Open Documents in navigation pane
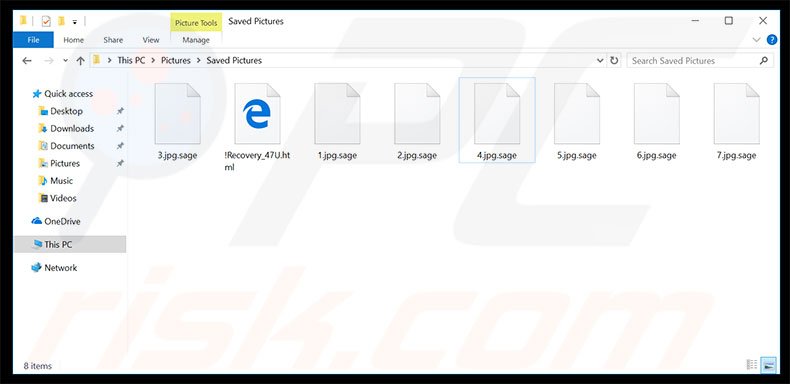Viewport: 790px width, 384px height. (x=72, y=146)
